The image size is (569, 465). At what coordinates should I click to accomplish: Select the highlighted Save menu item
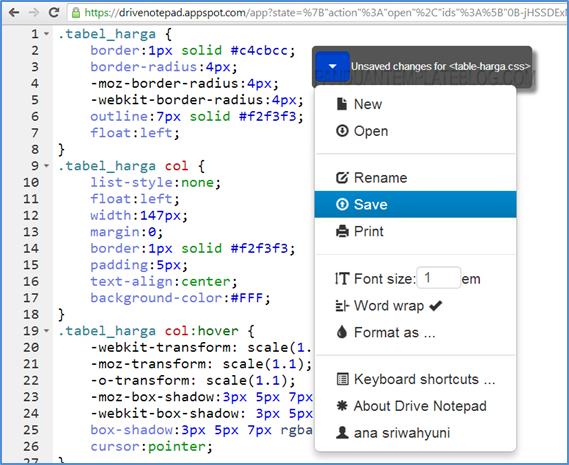415,204
